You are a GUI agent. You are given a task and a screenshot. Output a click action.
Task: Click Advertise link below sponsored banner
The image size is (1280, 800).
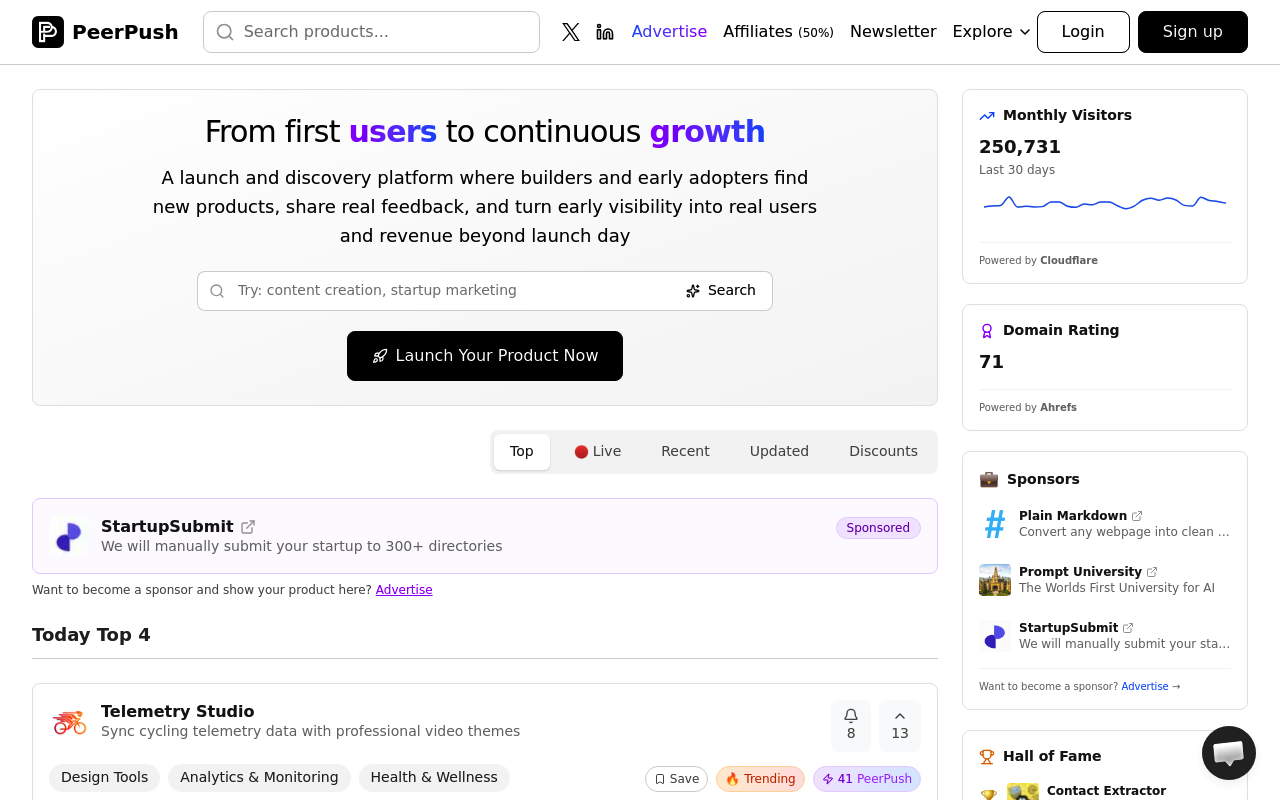pyautogui.click(x=404, y=590)
